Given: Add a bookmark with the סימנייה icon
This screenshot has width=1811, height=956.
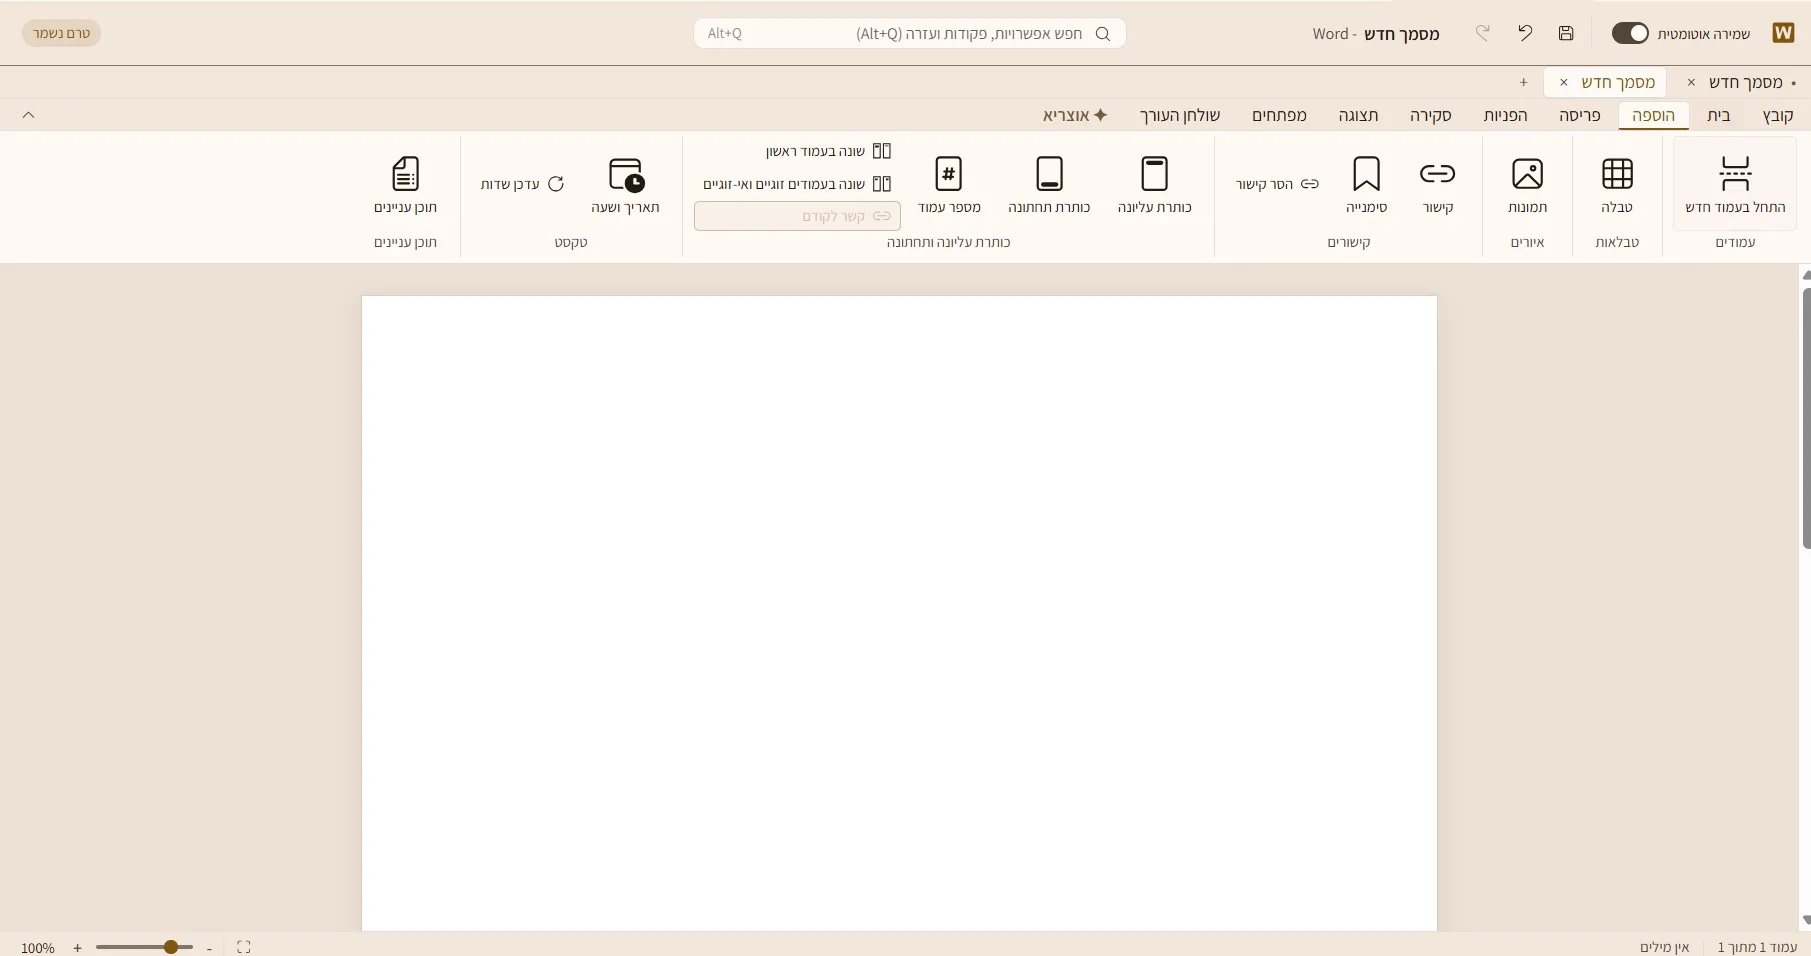Looking at the screenshot, I should pos(1366,173).
